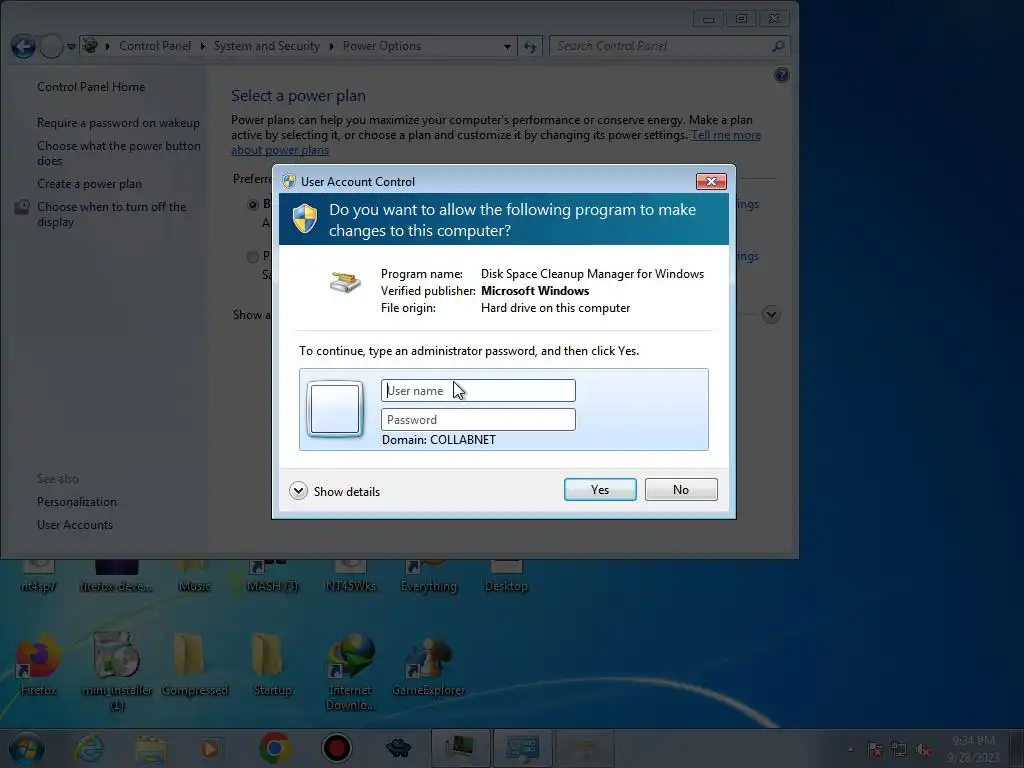Select the second power plan radio button
Screen dimensions: 1024x768
point(253,256)
